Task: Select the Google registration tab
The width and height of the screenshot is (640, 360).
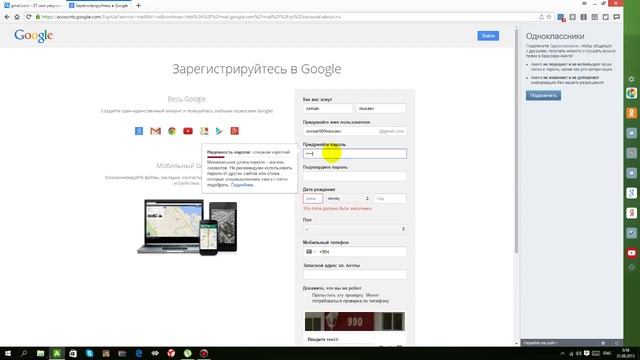Action: (x=98, y=5)
